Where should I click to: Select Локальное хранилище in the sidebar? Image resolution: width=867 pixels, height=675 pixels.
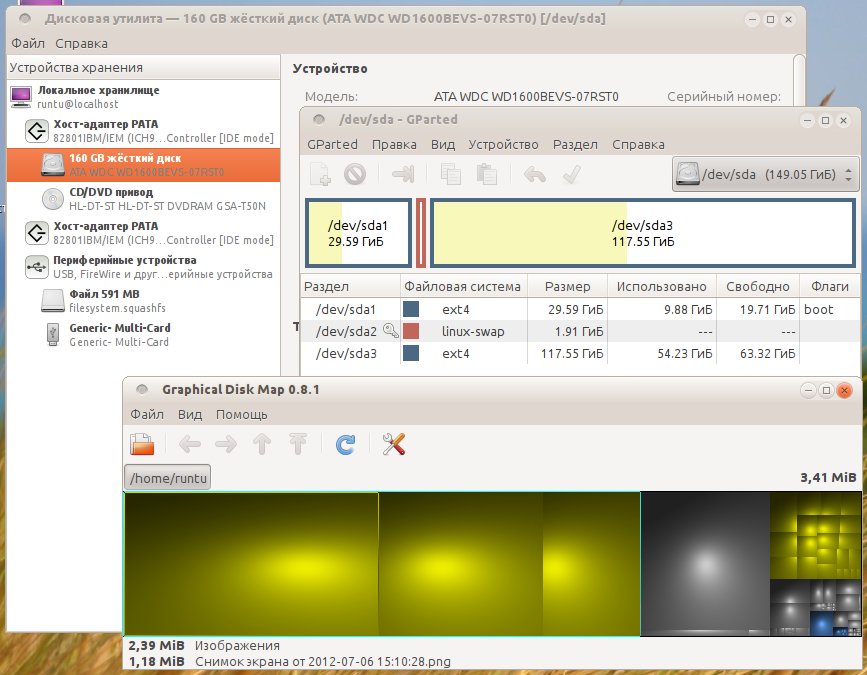click(x=143, y=97)
